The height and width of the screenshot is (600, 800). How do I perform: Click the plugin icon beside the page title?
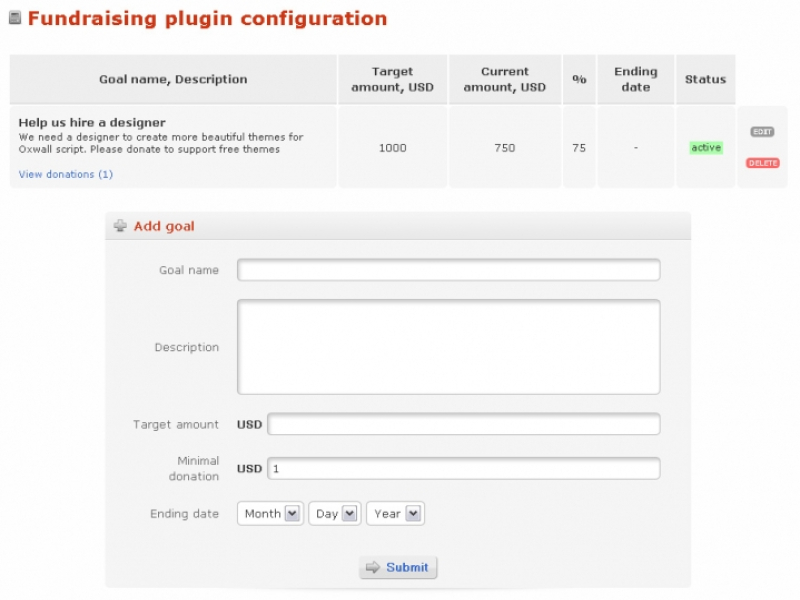pos(15,18)
